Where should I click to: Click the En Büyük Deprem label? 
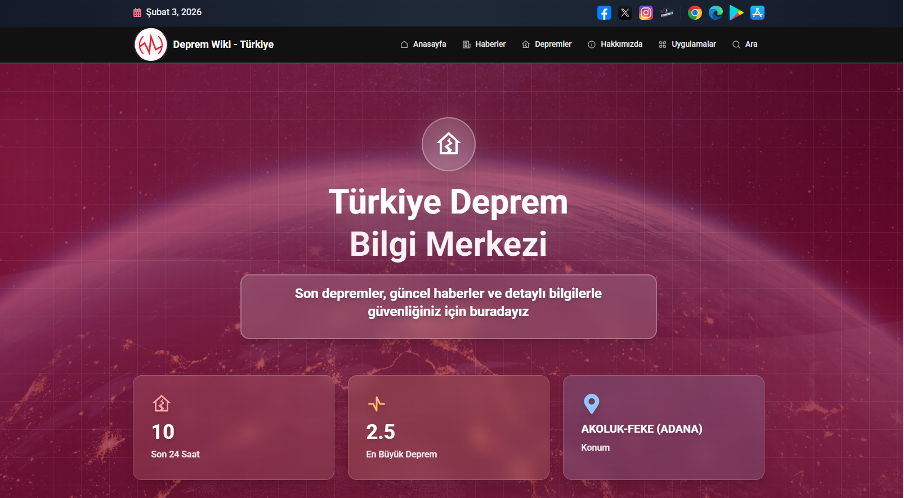[x=401, y=454]
